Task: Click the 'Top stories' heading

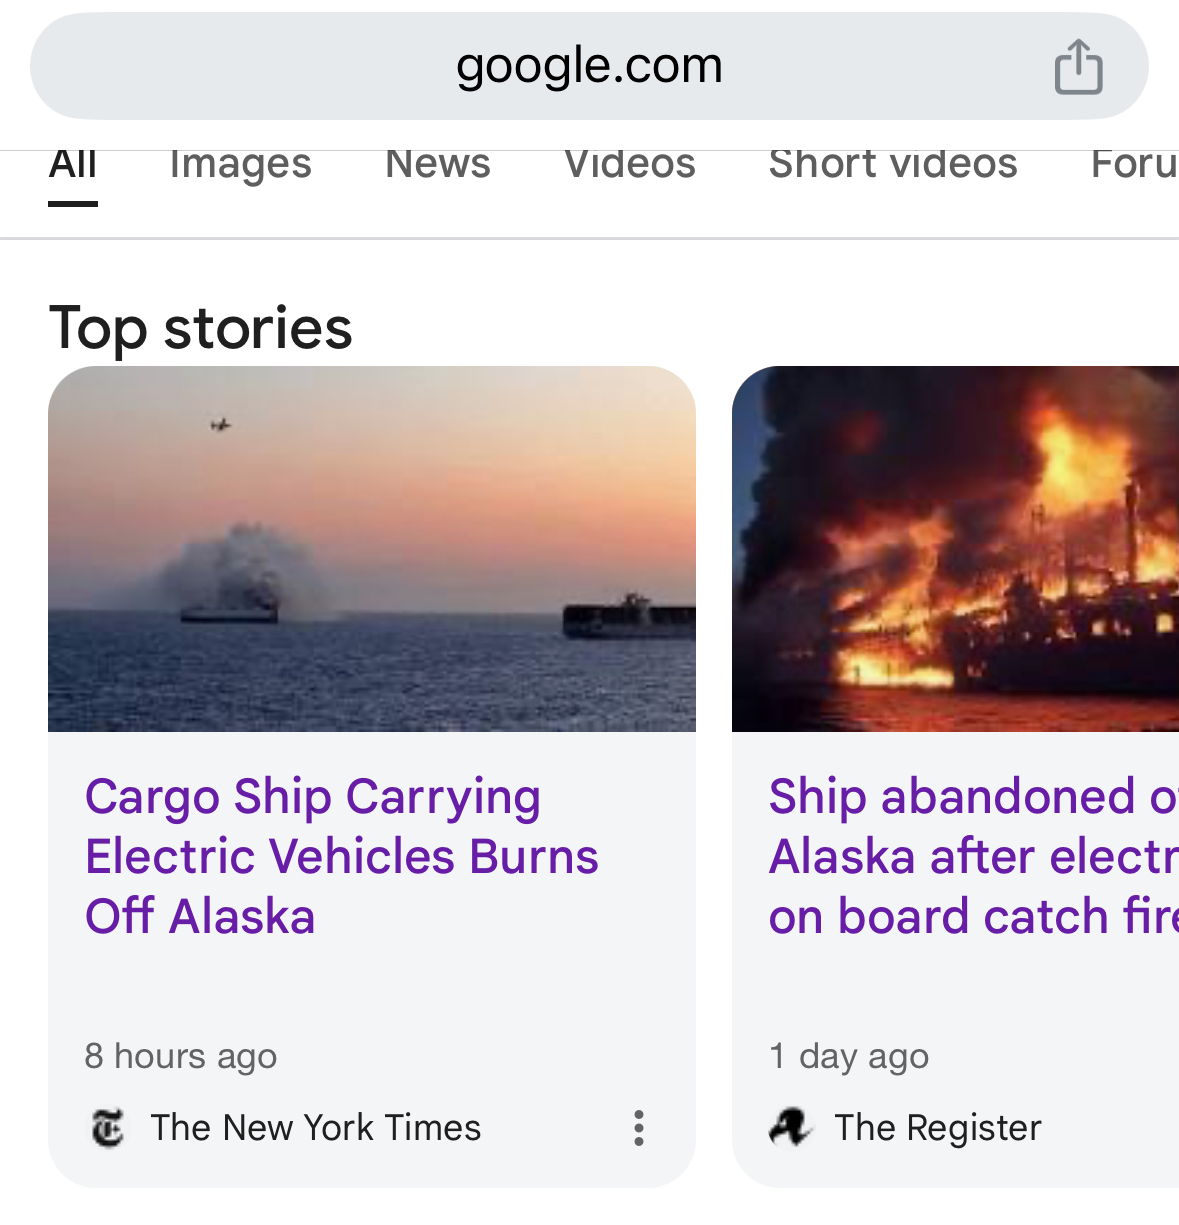Action: click(x=201, y=328)
